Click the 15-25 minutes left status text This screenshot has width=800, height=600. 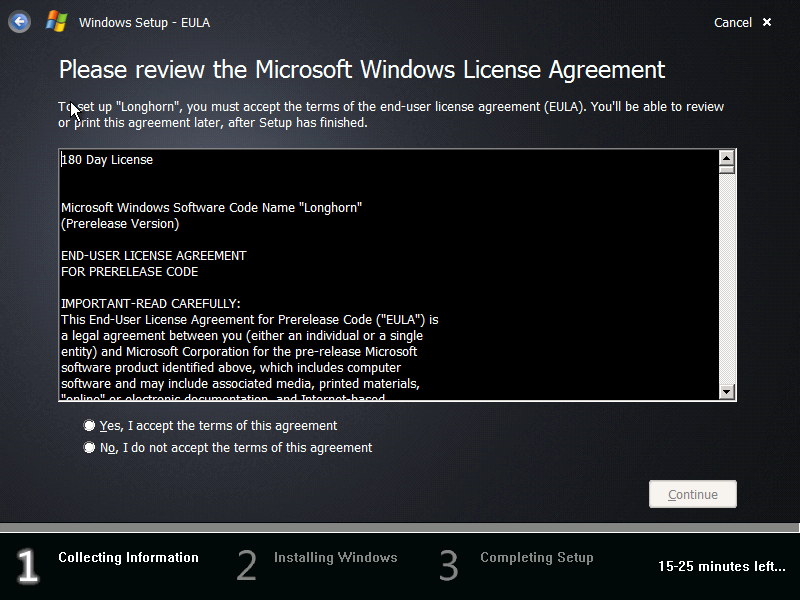(x=721, y=566)
